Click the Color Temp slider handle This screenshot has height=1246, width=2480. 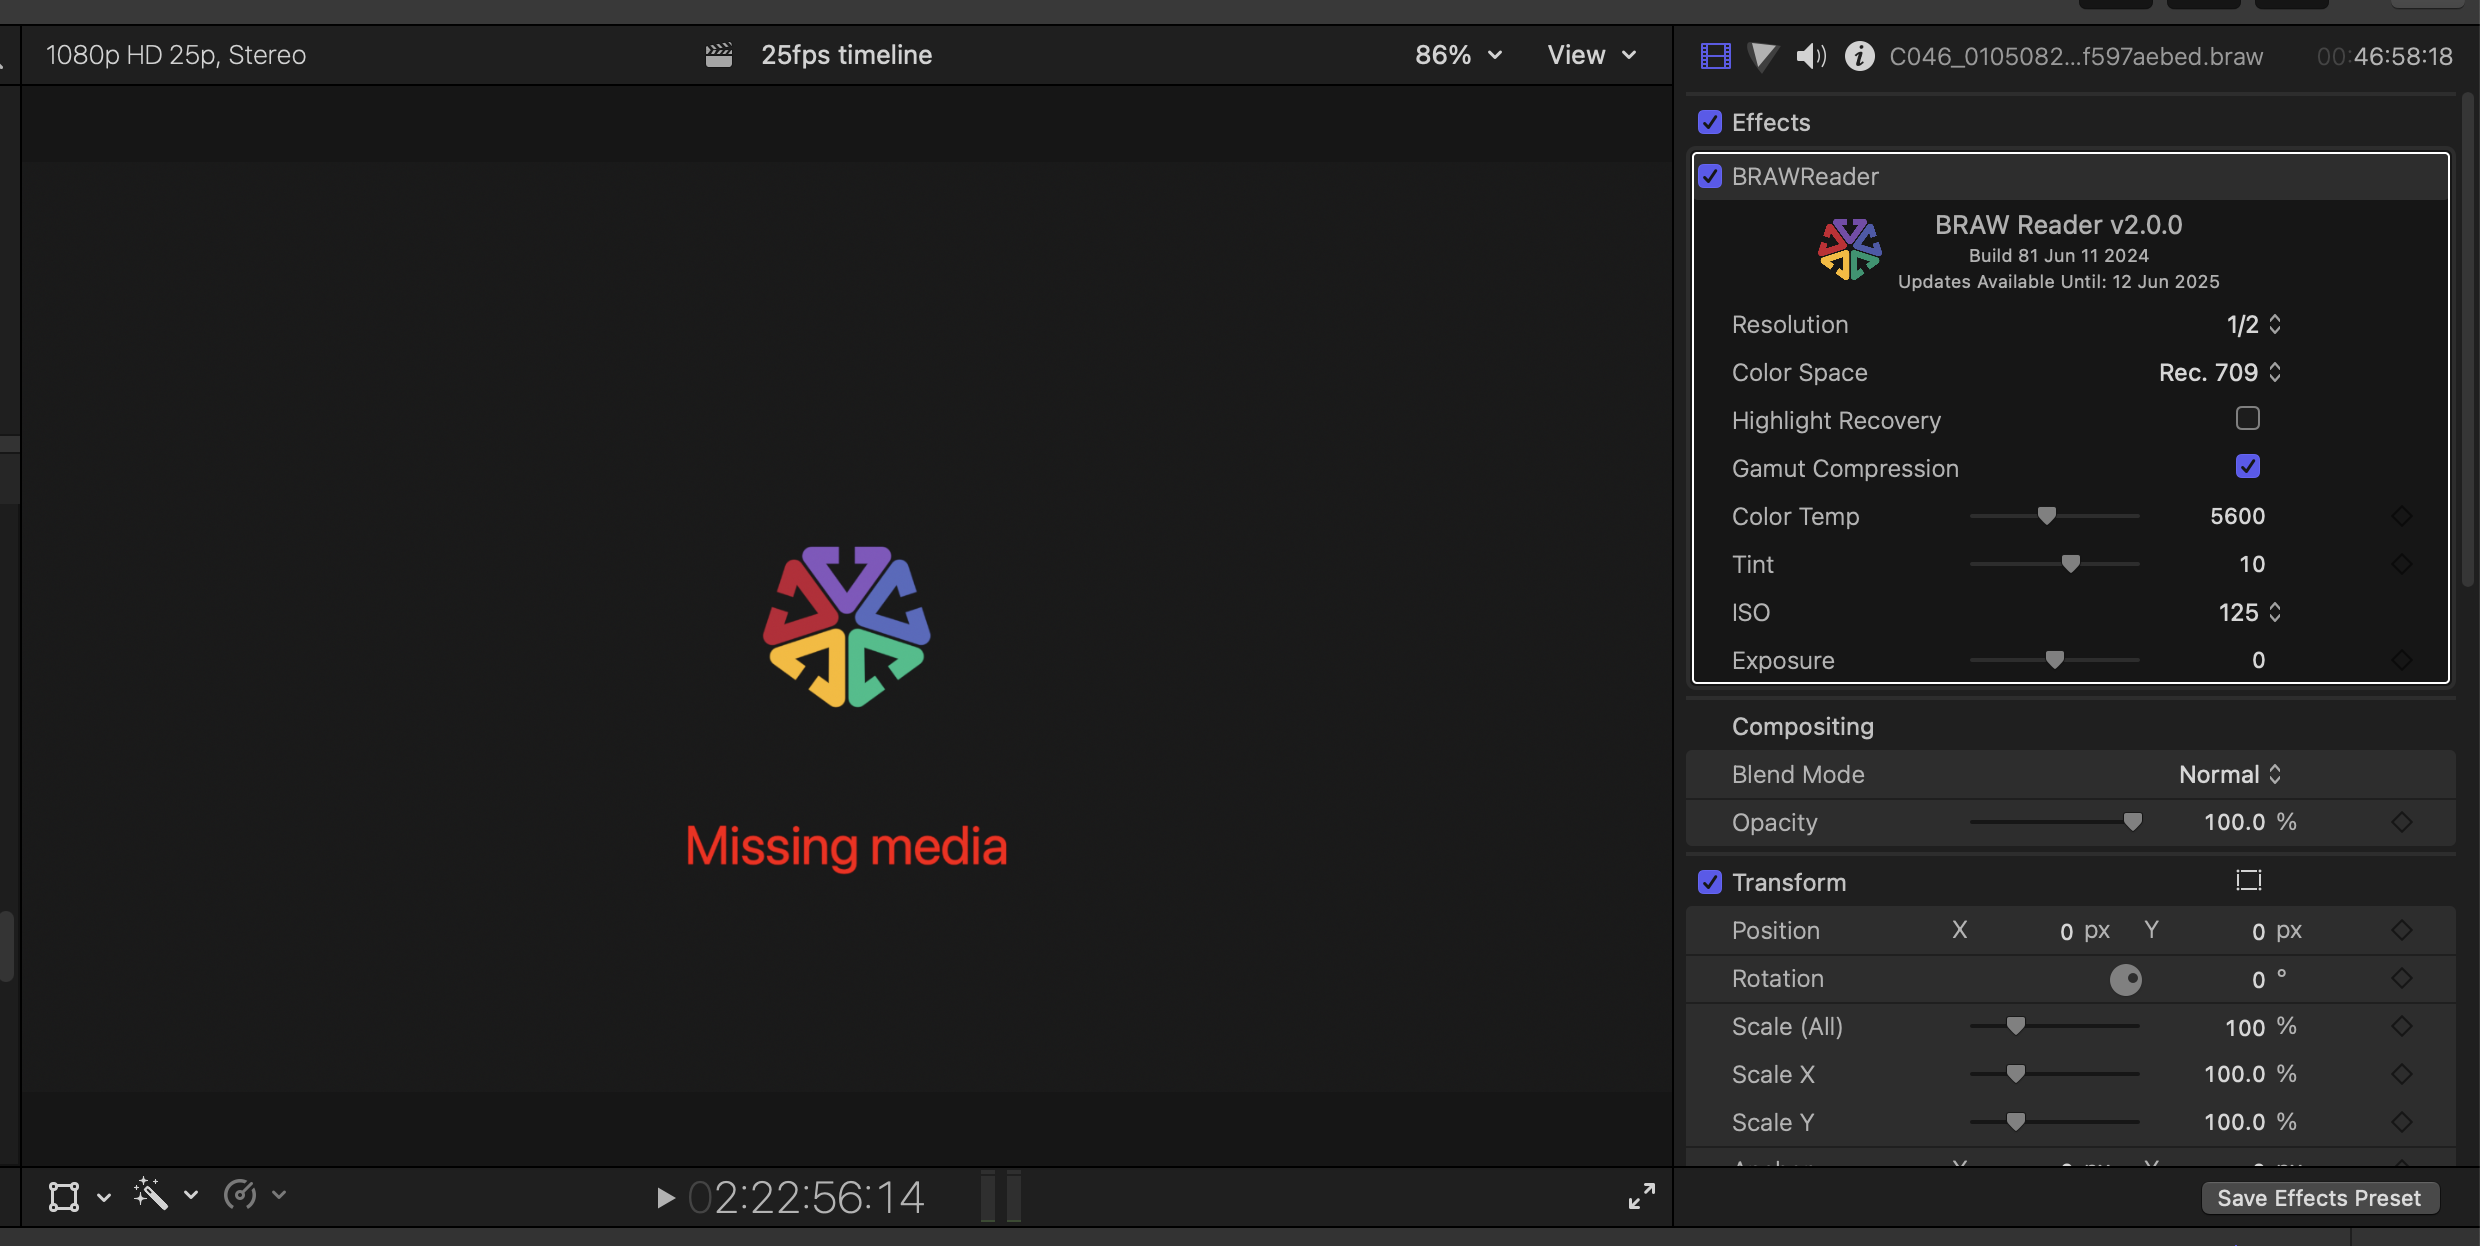click(x=2047, y=516)
